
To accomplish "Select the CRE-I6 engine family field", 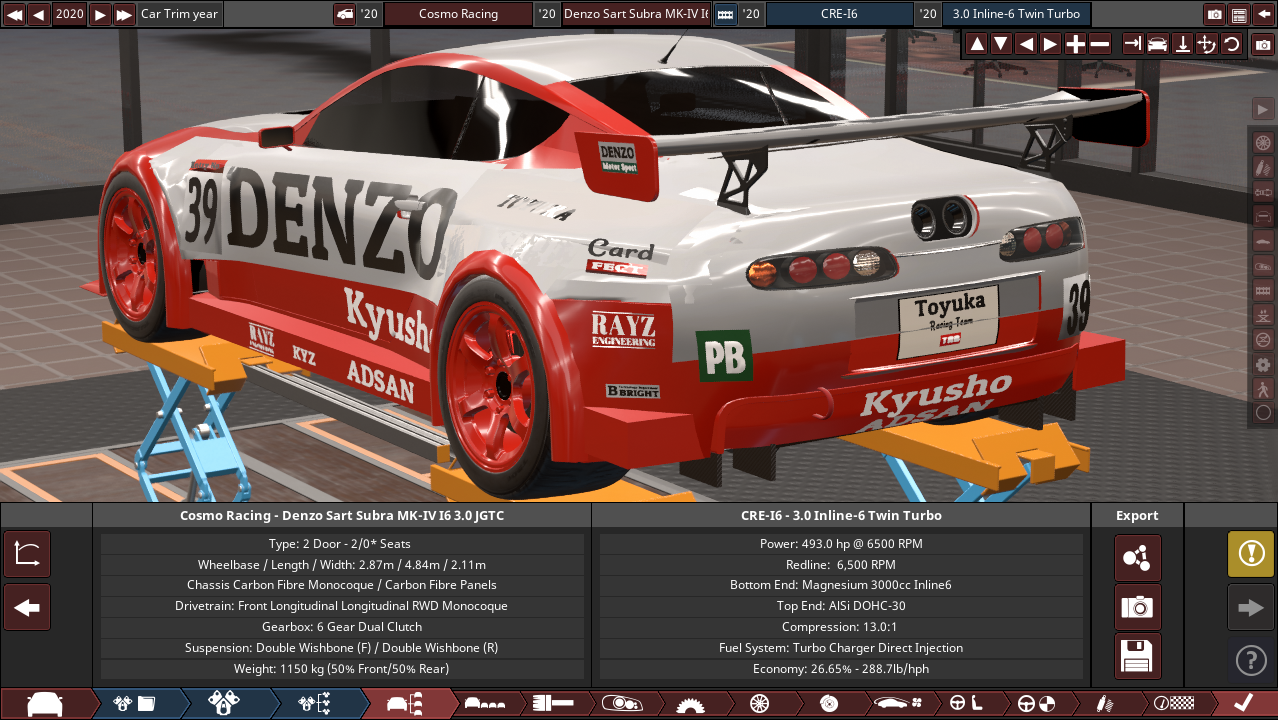I will (x=840, y=14).
